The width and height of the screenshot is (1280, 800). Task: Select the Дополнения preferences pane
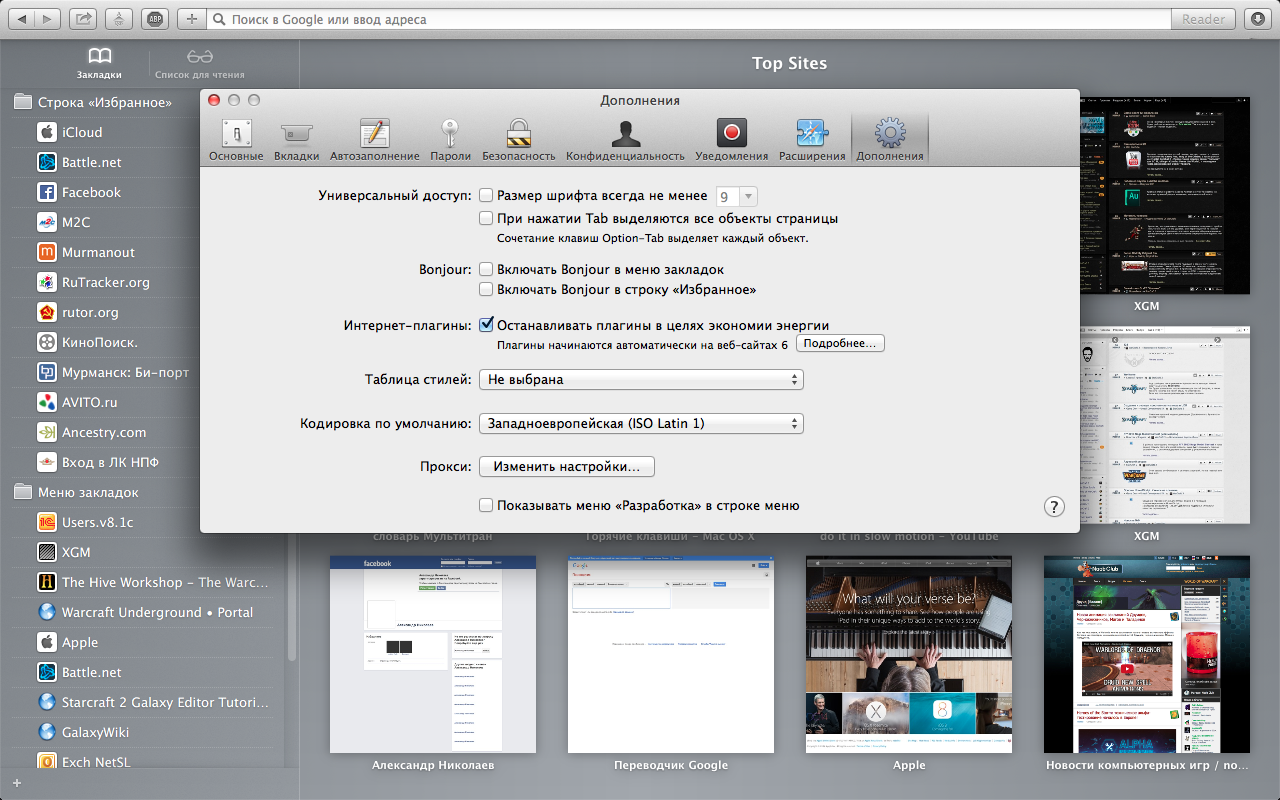pos(890,139)
